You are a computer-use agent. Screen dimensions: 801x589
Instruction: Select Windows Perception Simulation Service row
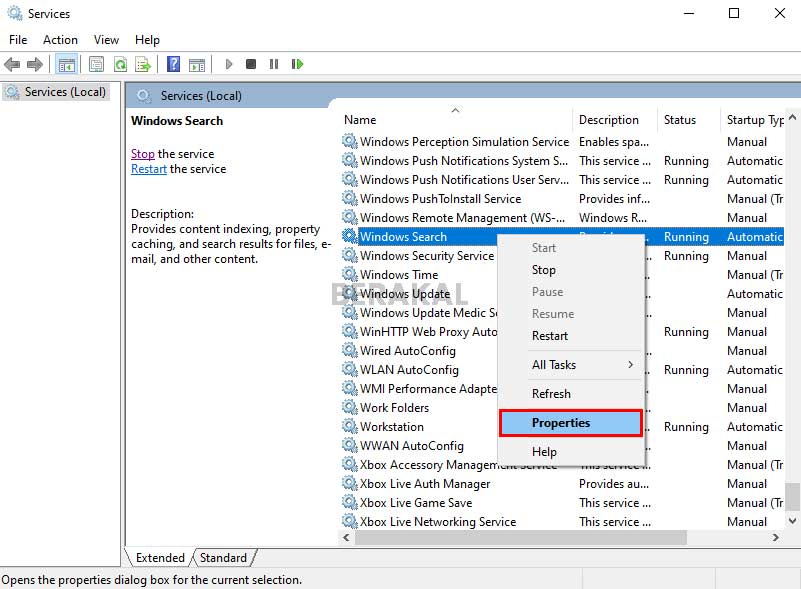tap(562, 142)
